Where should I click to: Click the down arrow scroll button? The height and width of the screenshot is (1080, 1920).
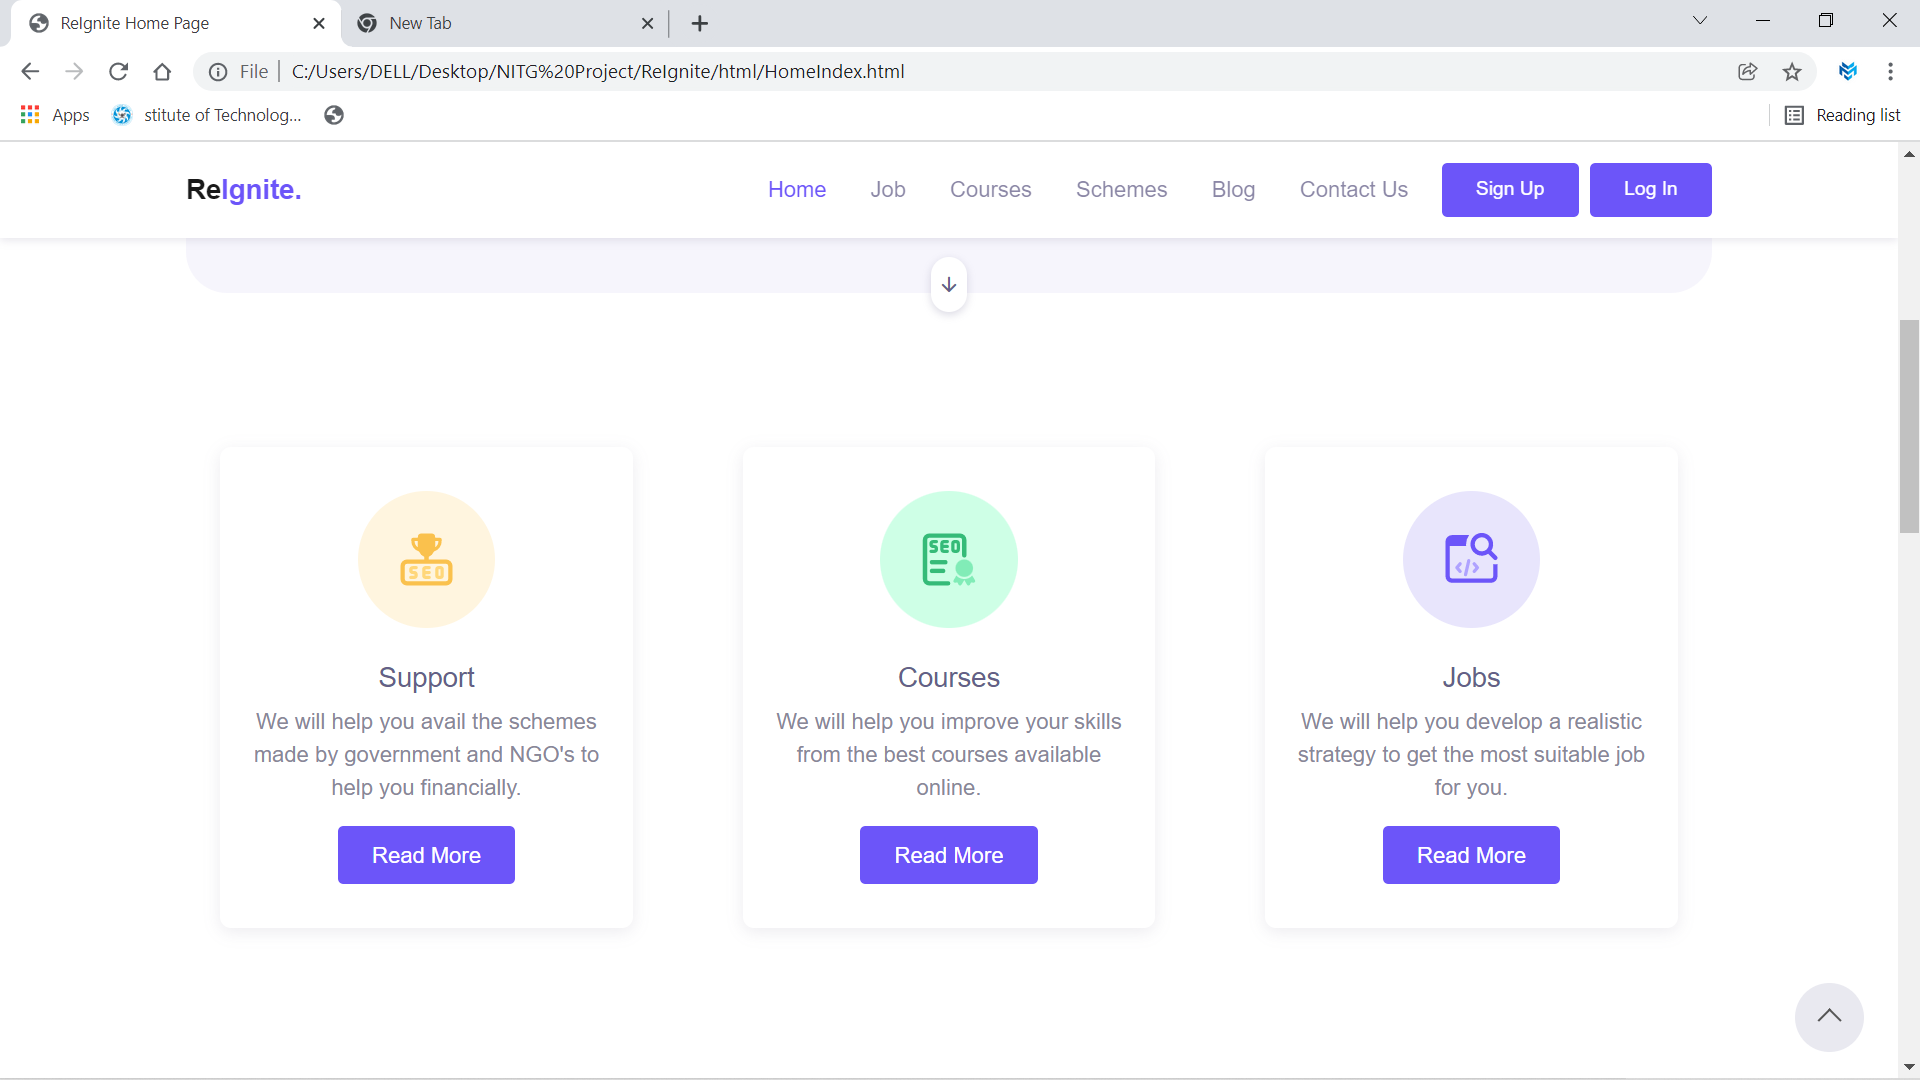pyautogui.click(x=949, y=285)
